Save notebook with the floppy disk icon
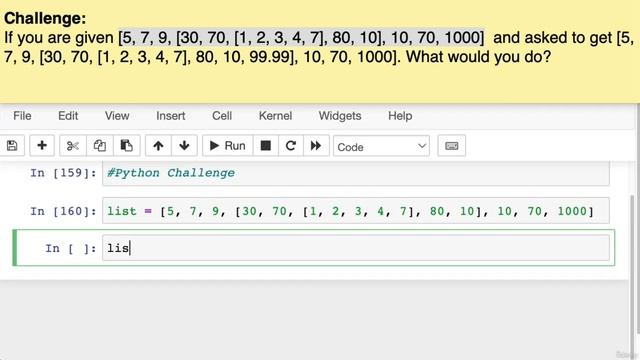640x360 pixels. (x=12, y=146)
